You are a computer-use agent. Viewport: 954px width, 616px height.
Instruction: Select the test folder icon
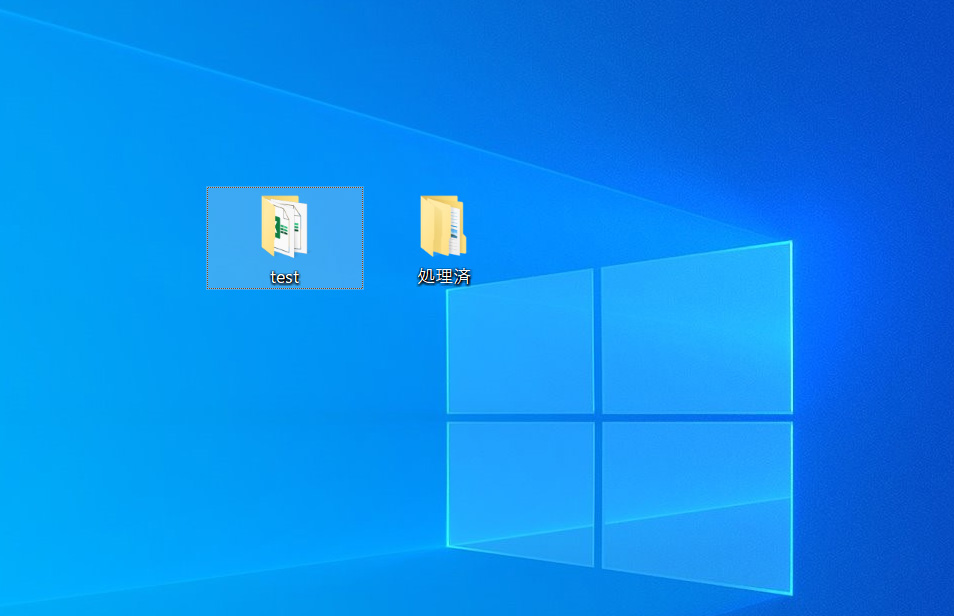(284, 226)
